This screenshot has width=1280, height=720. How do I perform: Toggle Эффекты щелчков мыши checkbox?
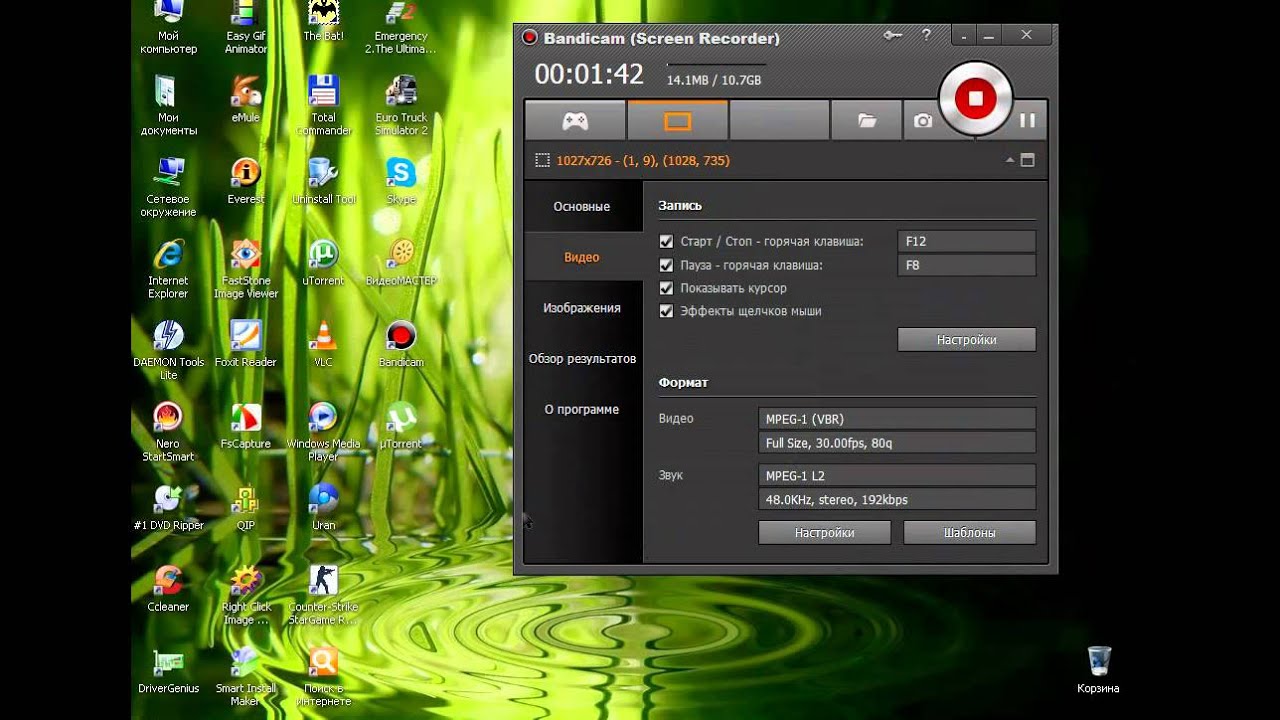coord(666,311)
